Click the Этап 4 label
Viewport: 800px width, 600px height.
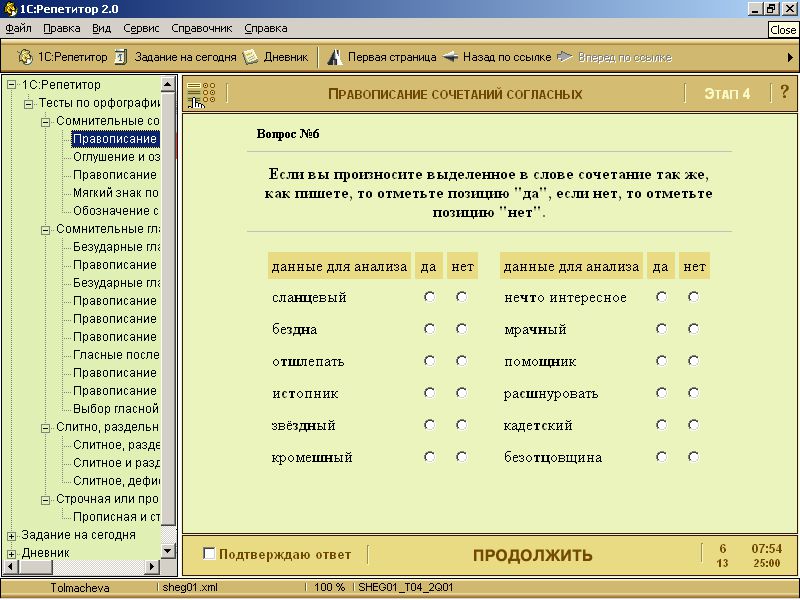pyautogui.click(x=726, y=94)
